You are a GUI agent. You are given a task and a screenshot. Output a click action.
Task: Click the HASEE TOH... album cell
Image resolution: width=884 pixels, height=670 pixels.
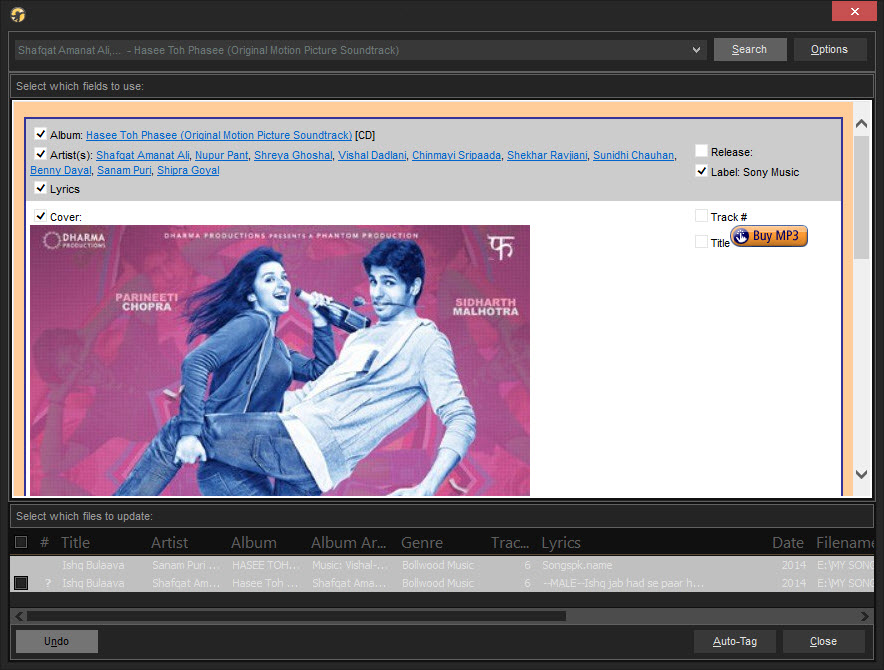tap(266, 565)
